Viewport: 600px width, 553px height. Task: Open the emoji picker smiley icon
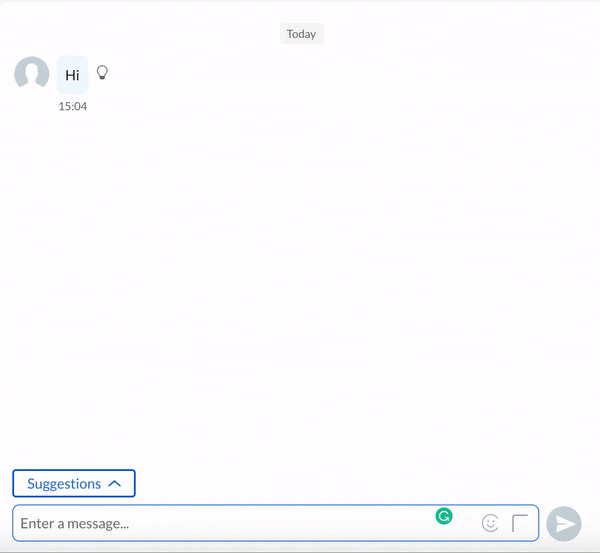490,523
